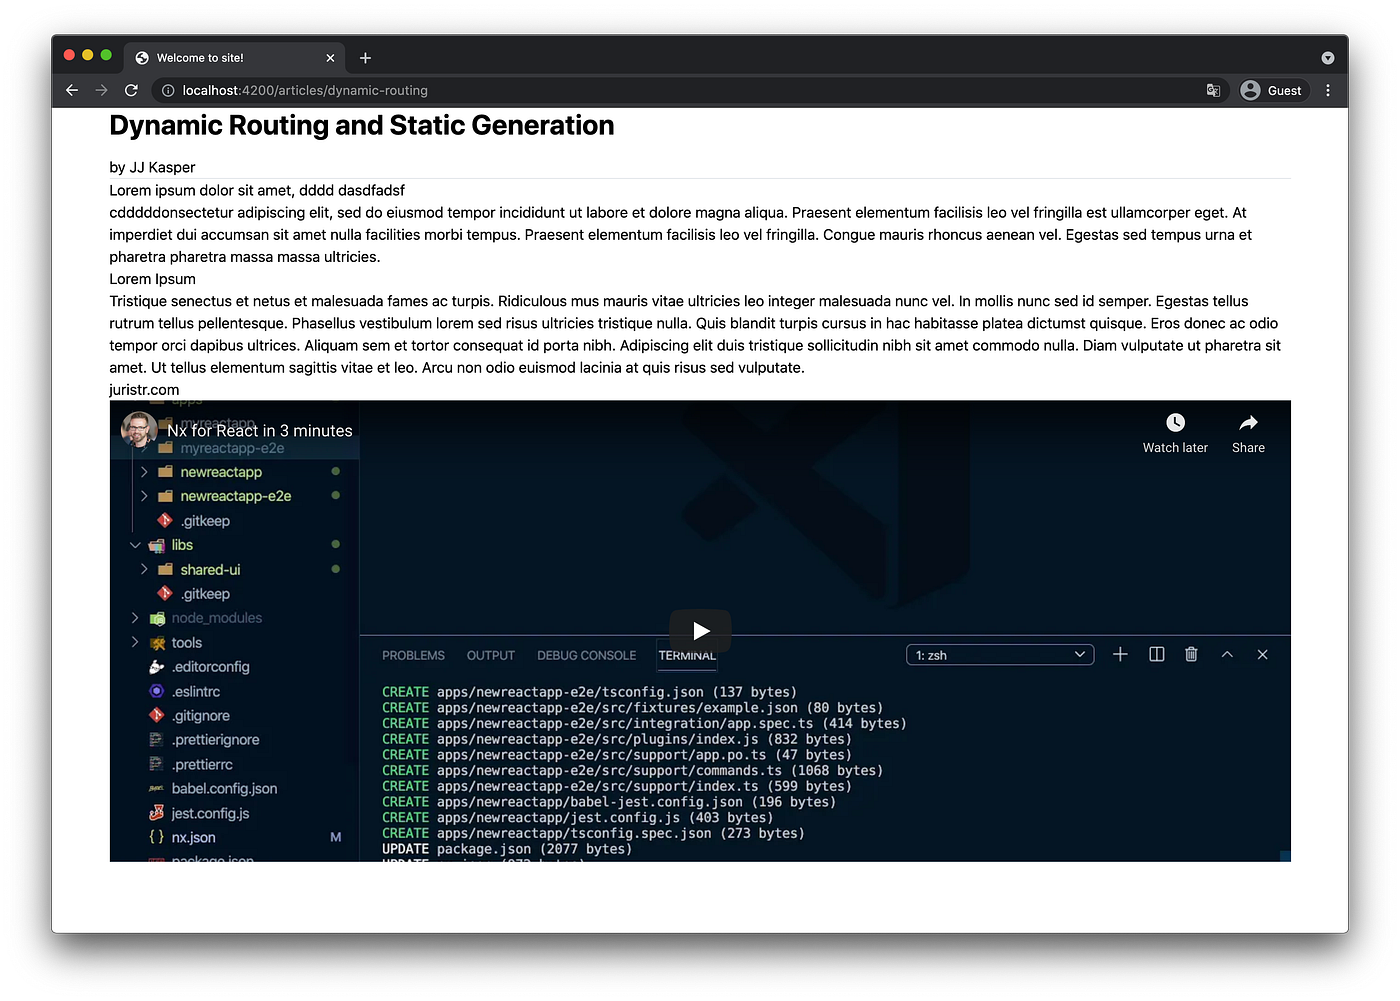The image size is (1400, 1001).
Task: Collapse the libs folder in the explorer
Action: pyautogui.click(x=136, y=544)
